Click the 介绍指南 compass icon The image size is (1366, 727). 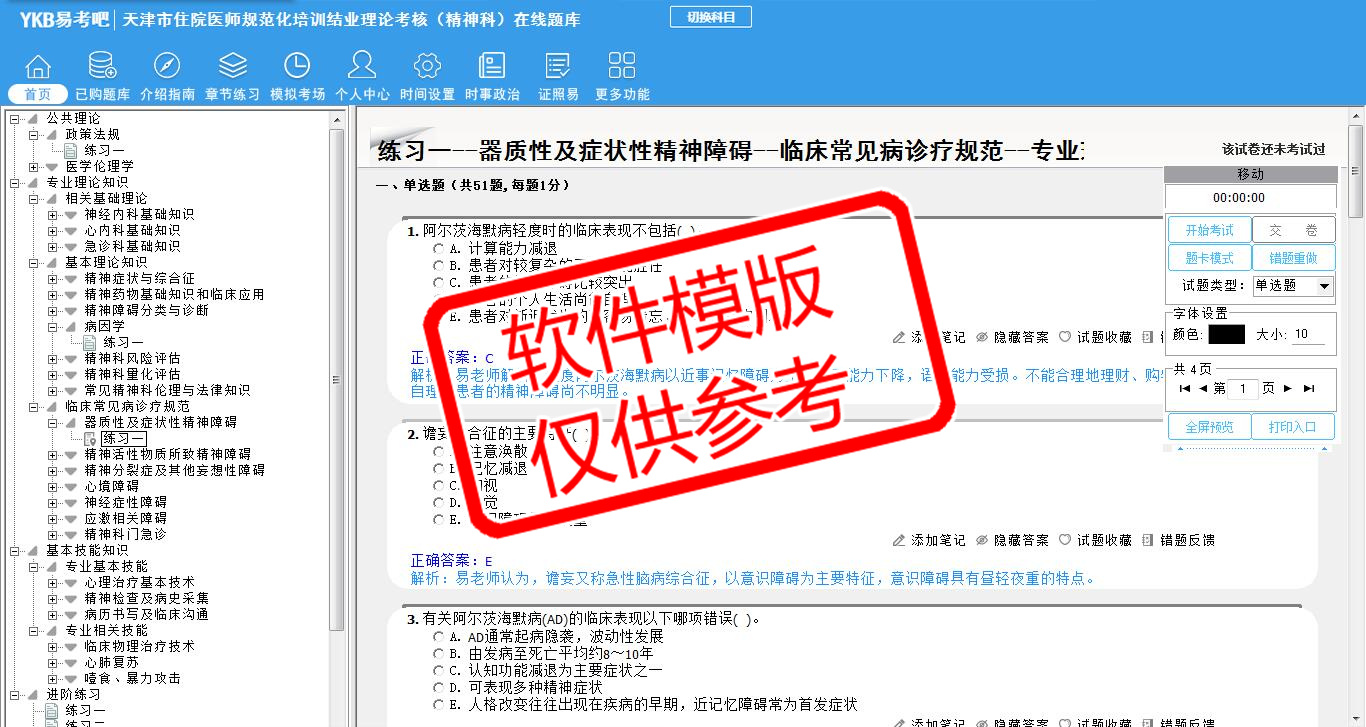click(167, 67)
